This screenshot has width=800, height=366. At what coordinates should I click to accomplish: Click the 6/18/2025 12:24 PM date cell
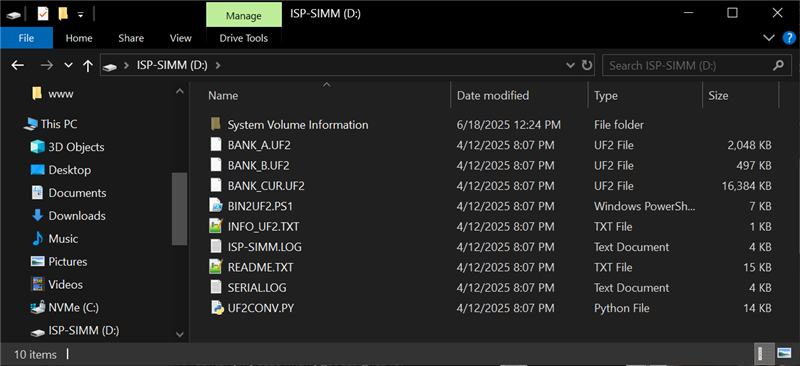click(509, 125)
